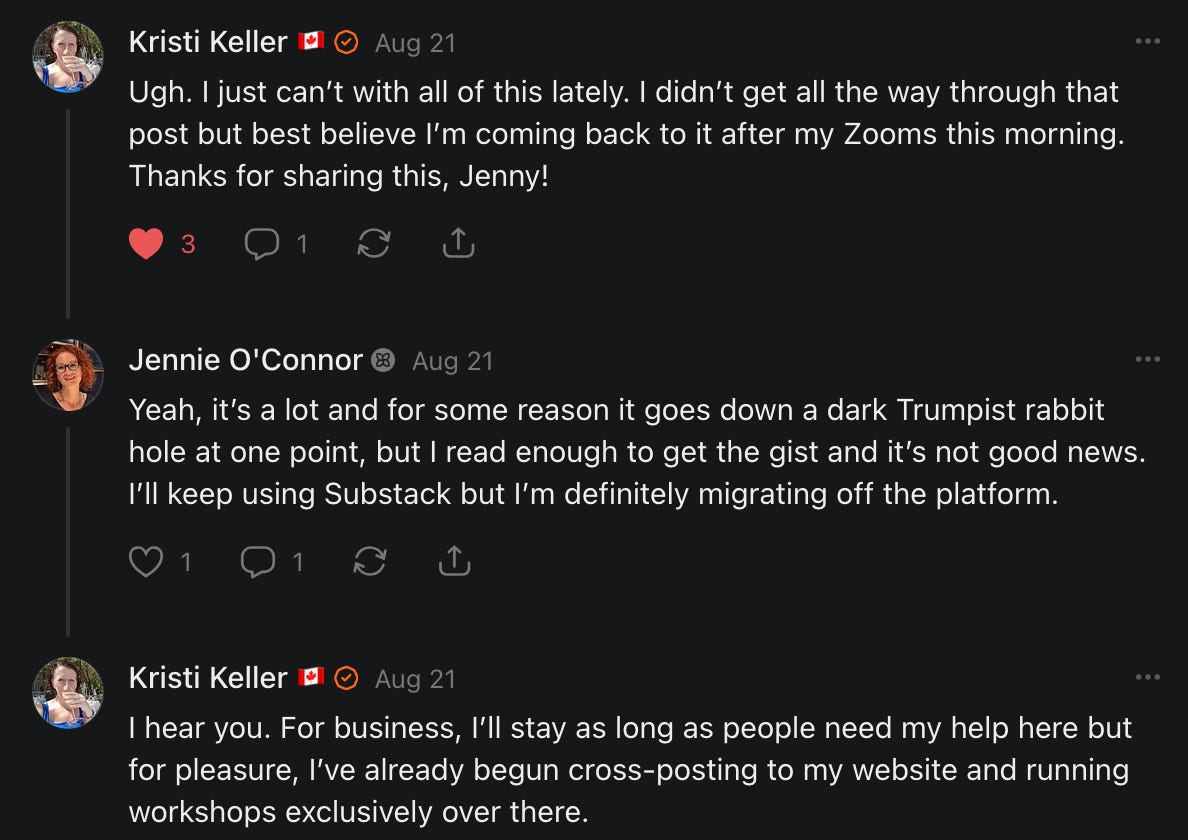
Task: Reply to Jennie O'Connor's comment
Action: click(x=258, y=562)
